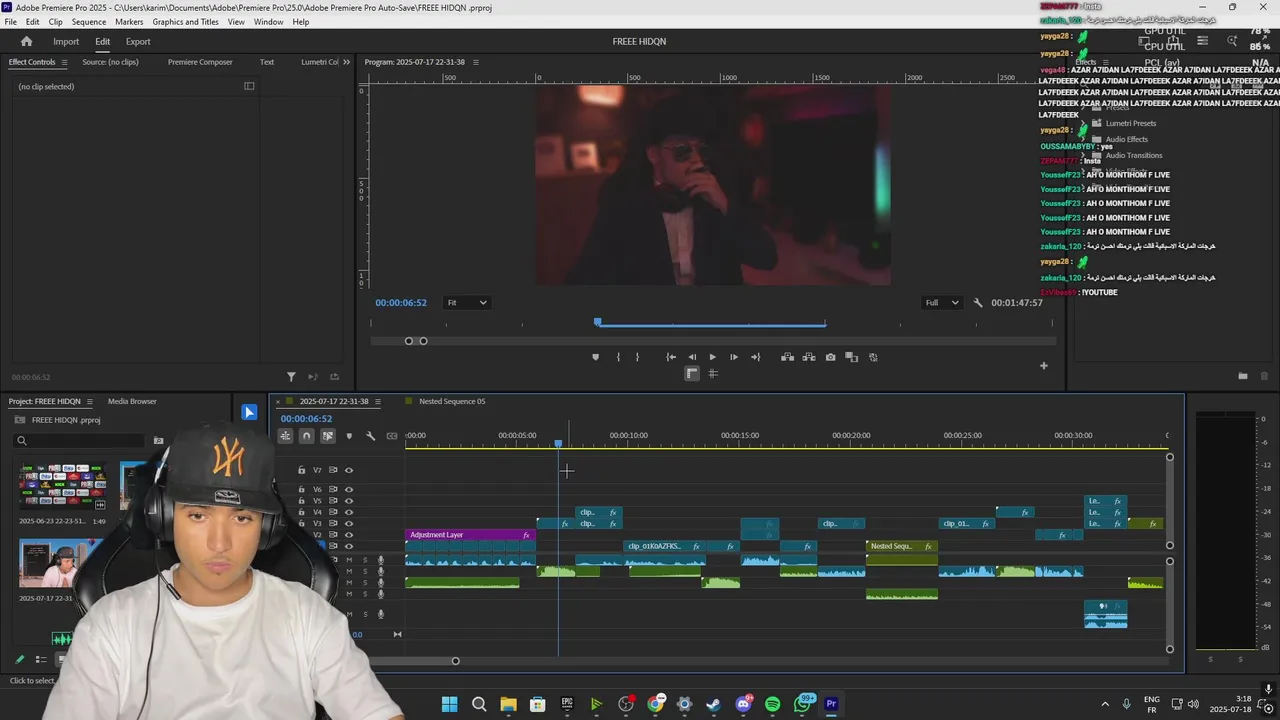
Task: Toggle Linked Selection in the timeline
Action: coord(327,436)
